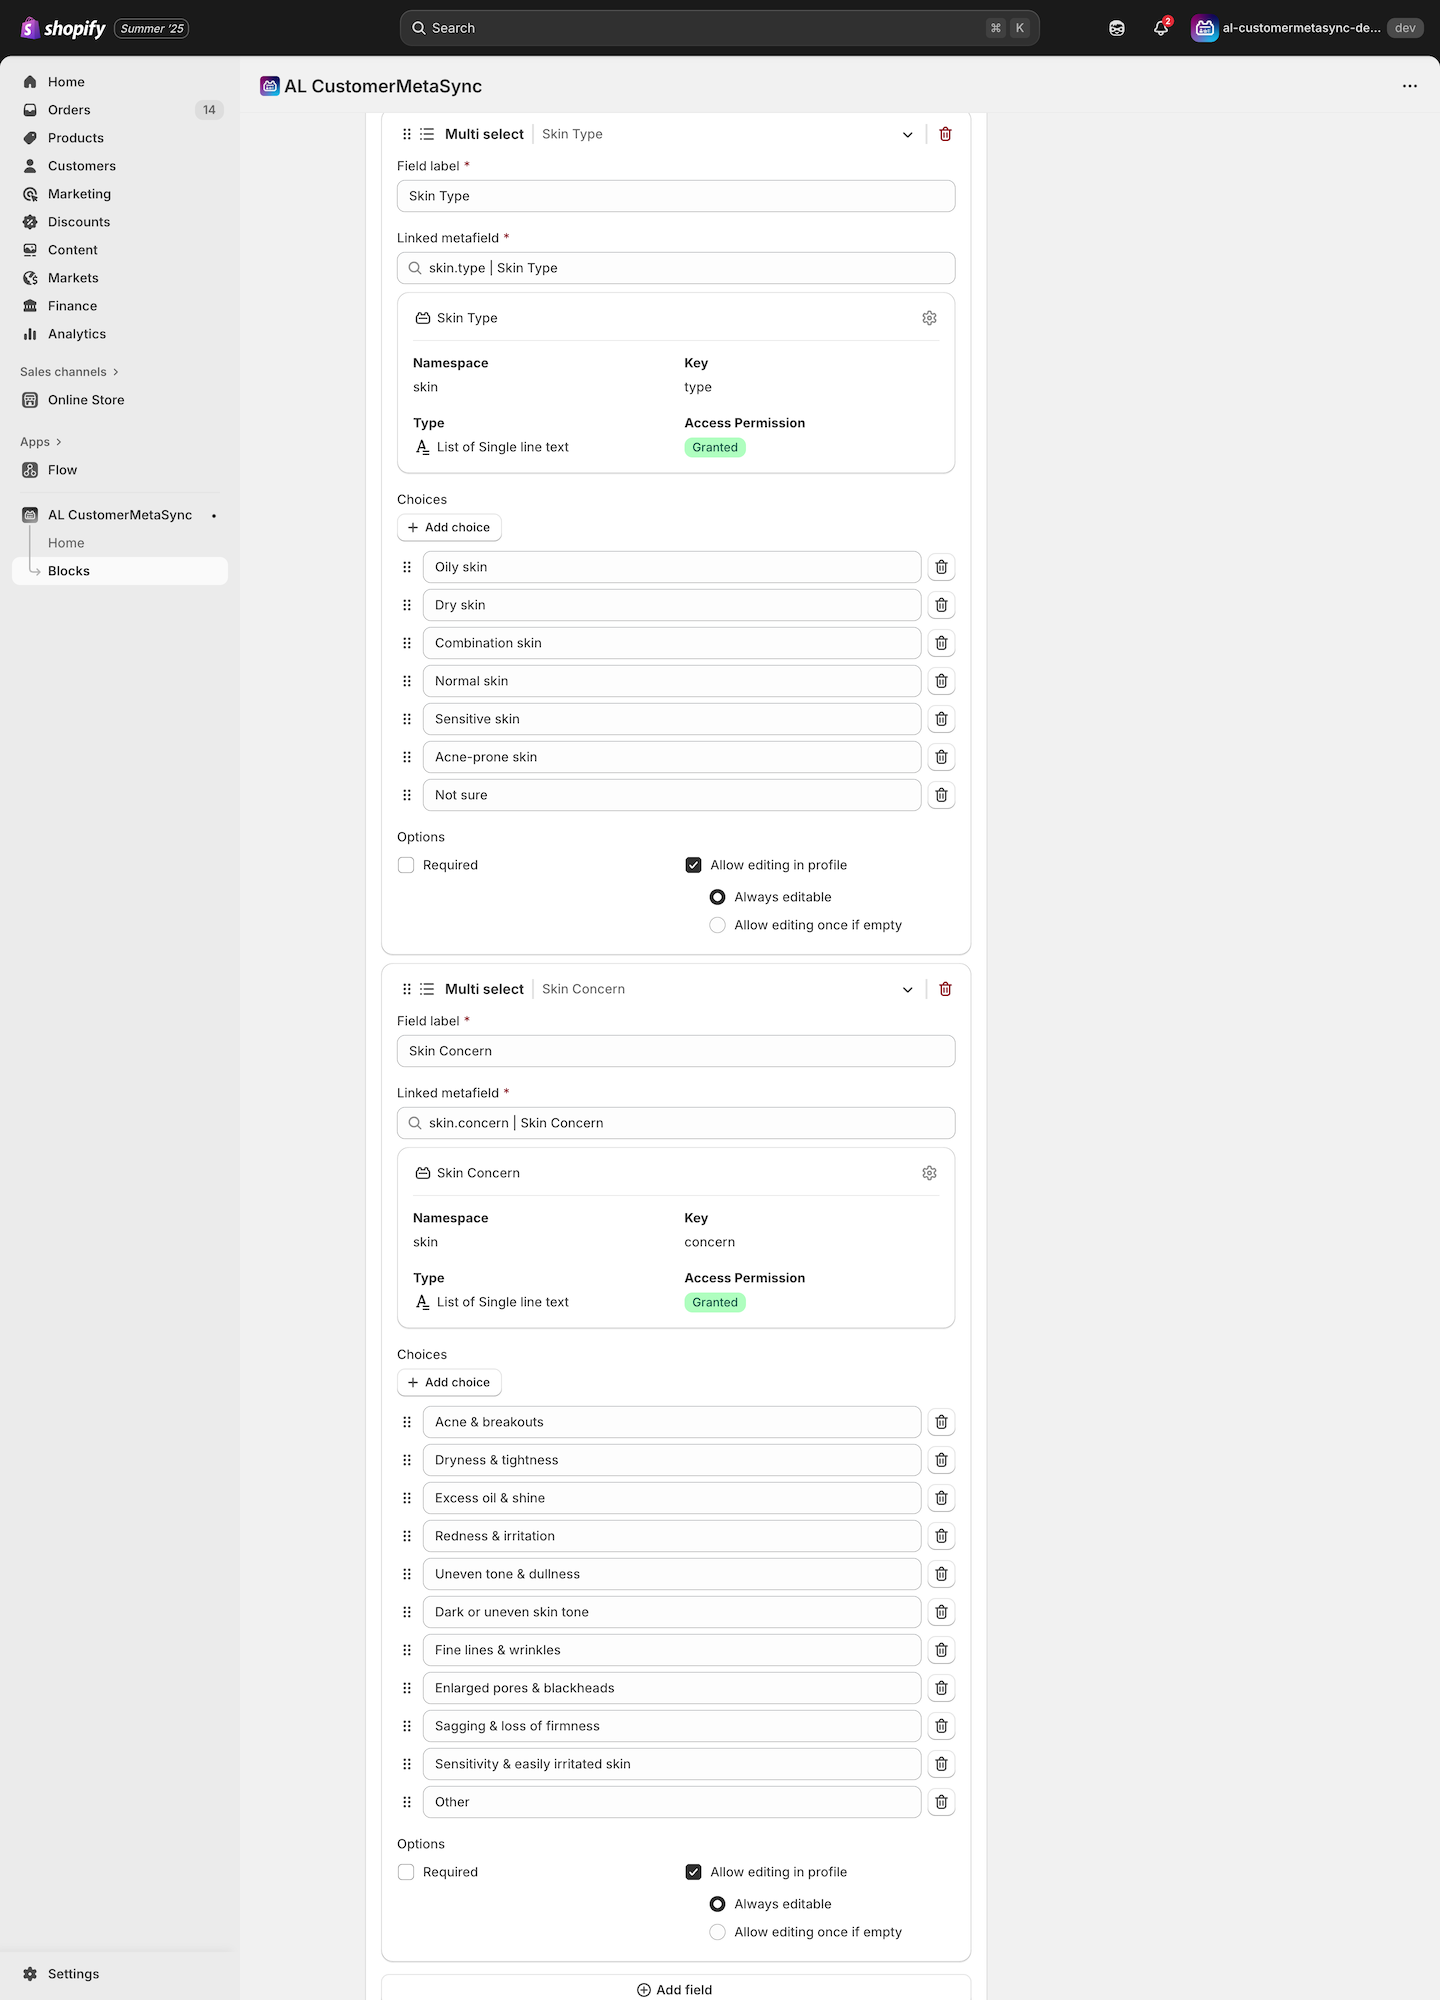Open the three-dot app menu
The image size is (1440, 2000).
point(1410,86)
